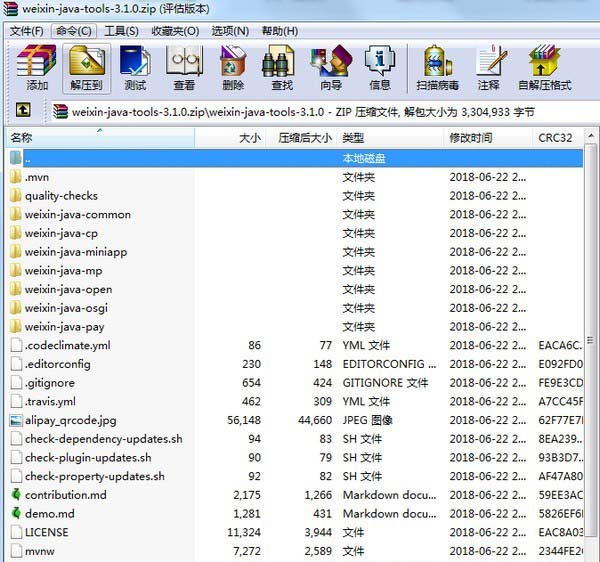The height and width of the screenshot is (562, 600).
Task: Click the scrollbar up arrow
Action: (x=591, y=136)
